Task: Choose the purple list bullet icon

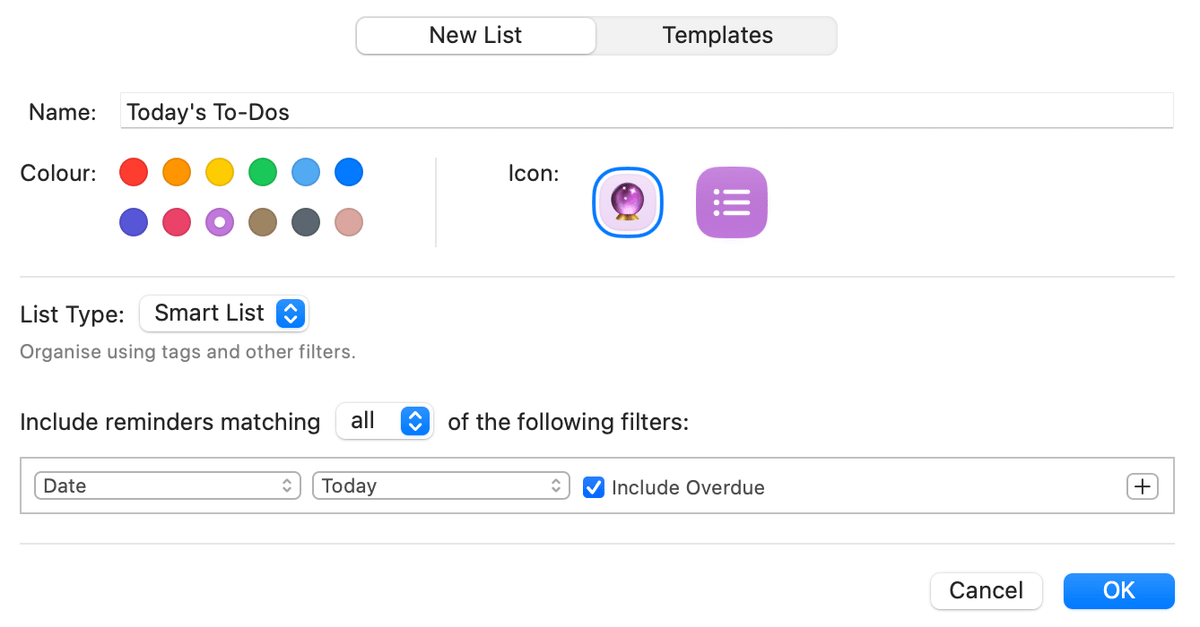Action: [x=731, y=202]
